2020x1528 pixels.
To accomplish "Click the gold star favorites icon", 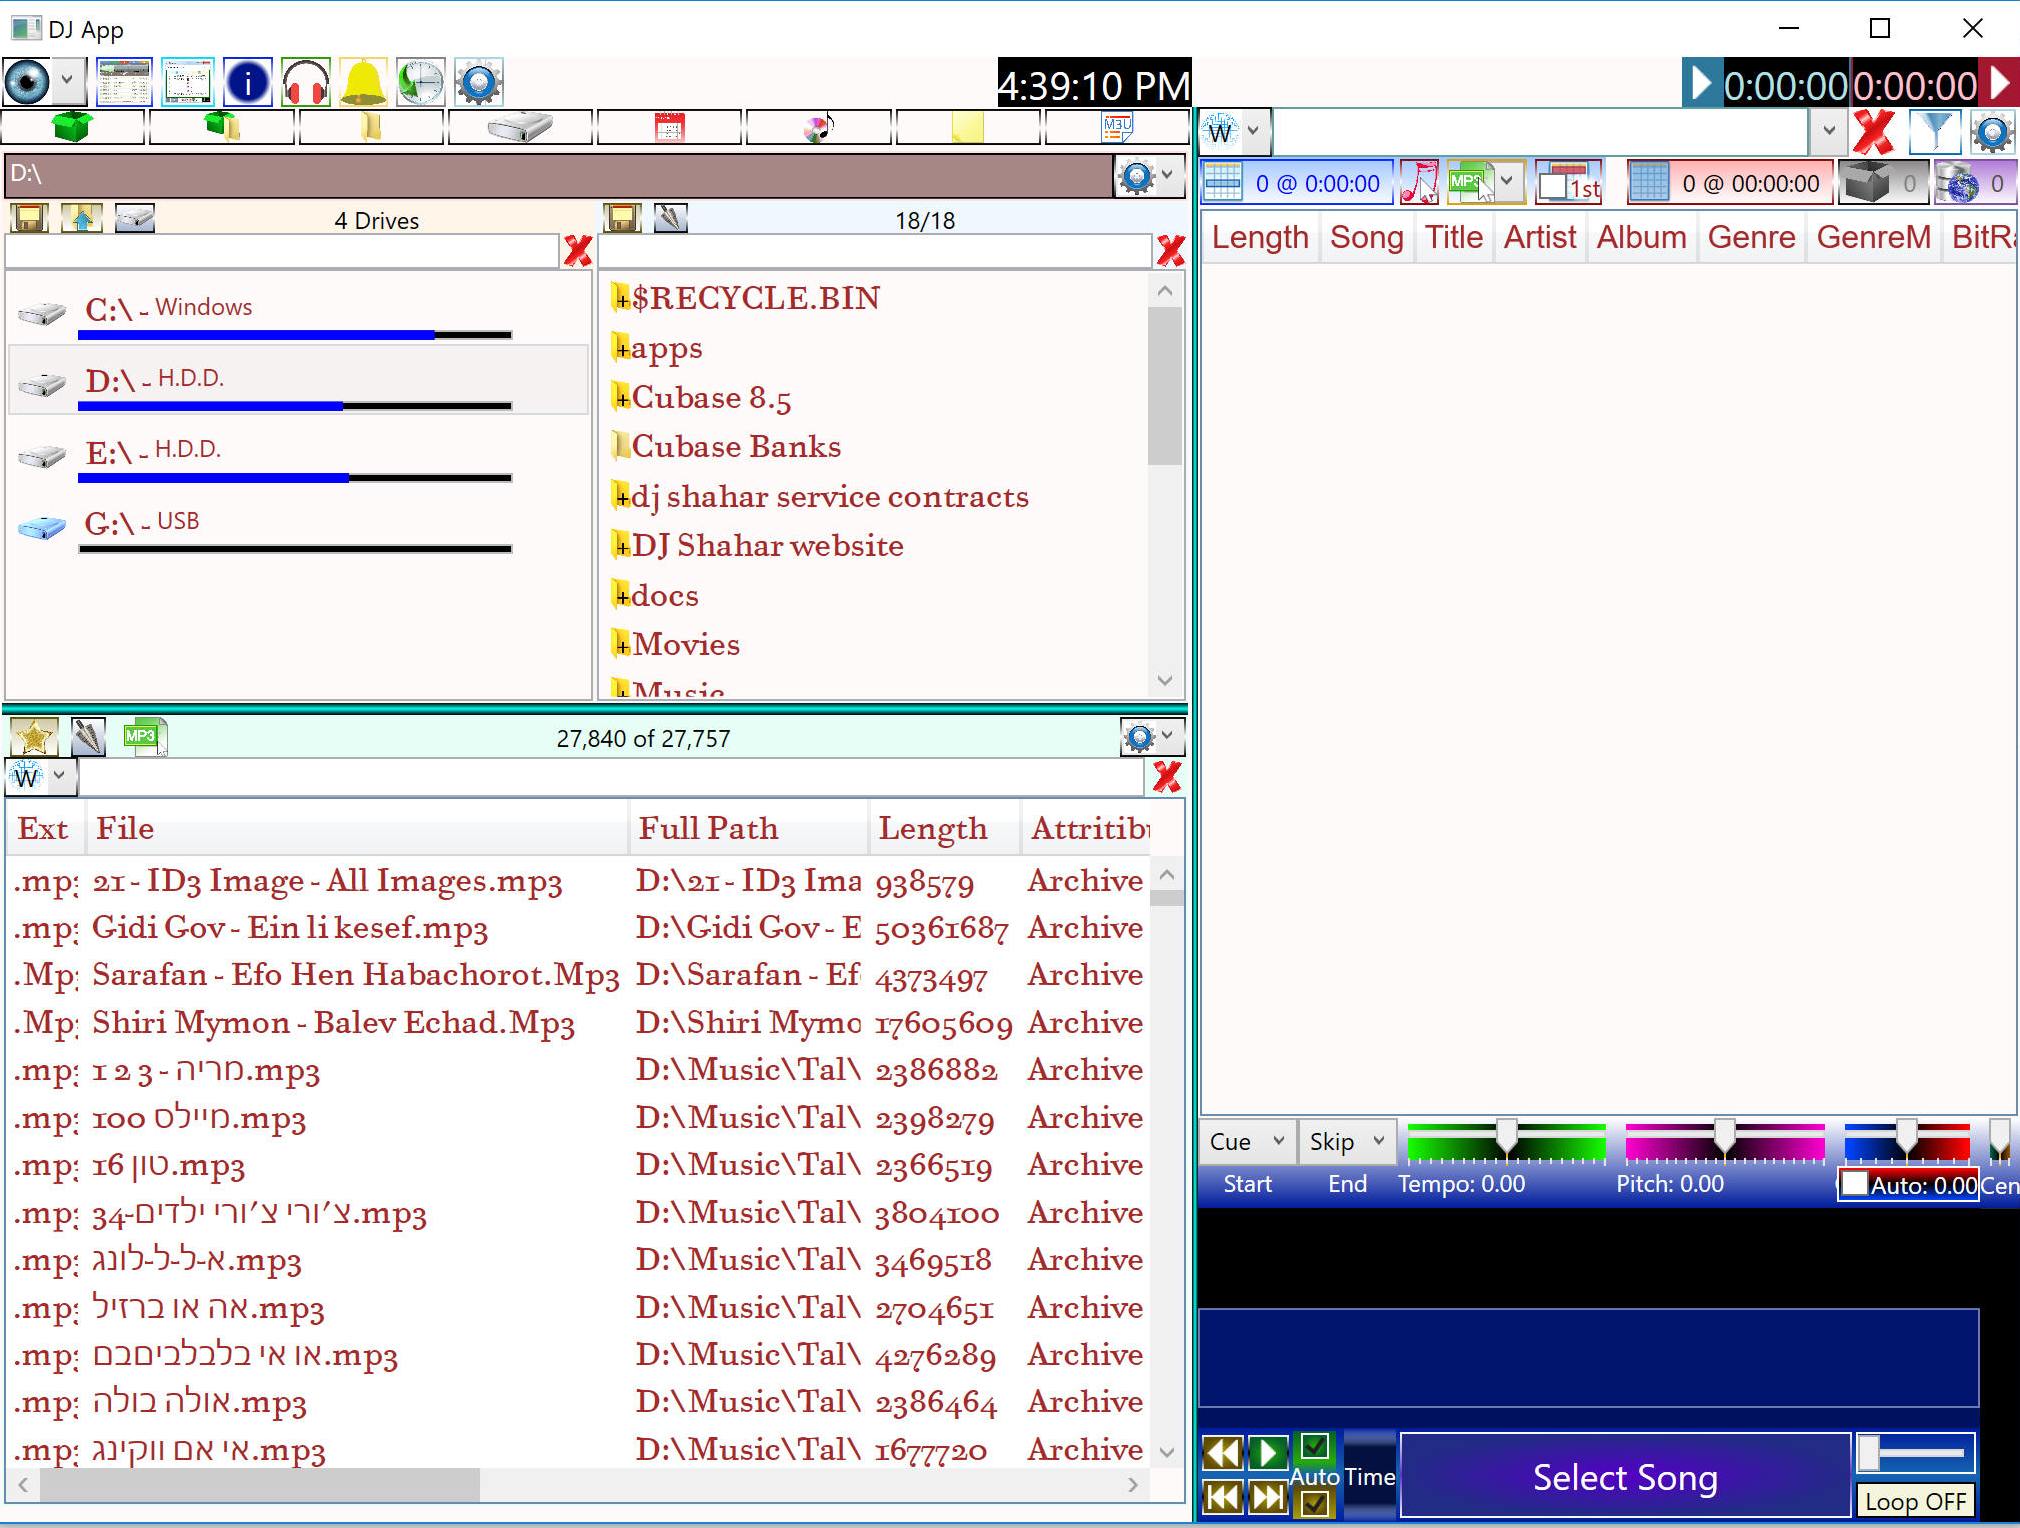I will (33, 738).
